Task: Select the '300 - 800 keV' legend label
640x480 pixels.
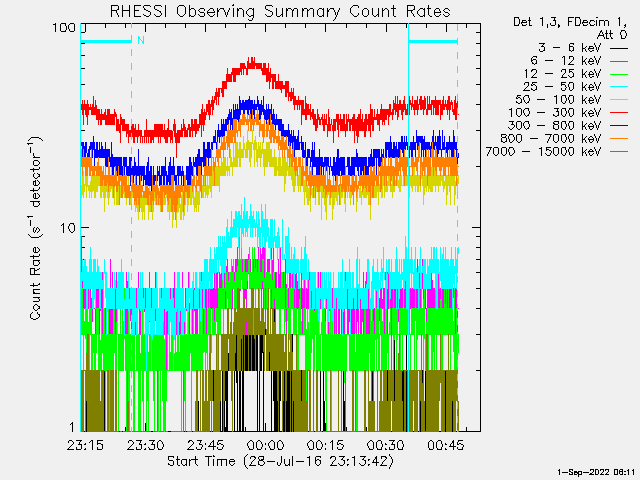Action: (x=554, y=126)
